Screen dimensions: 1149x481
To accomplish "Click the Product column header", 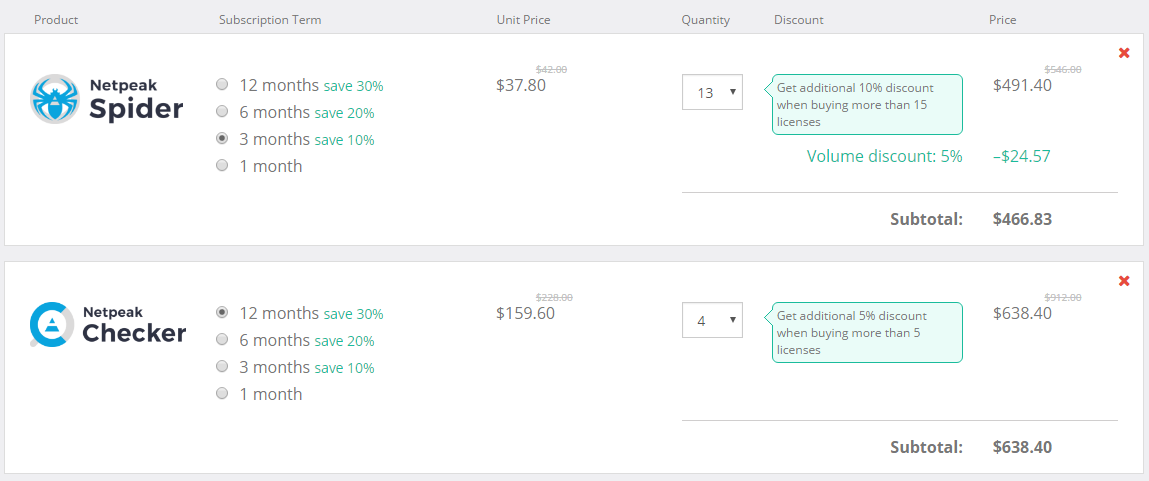I will [x=56, y=20].
